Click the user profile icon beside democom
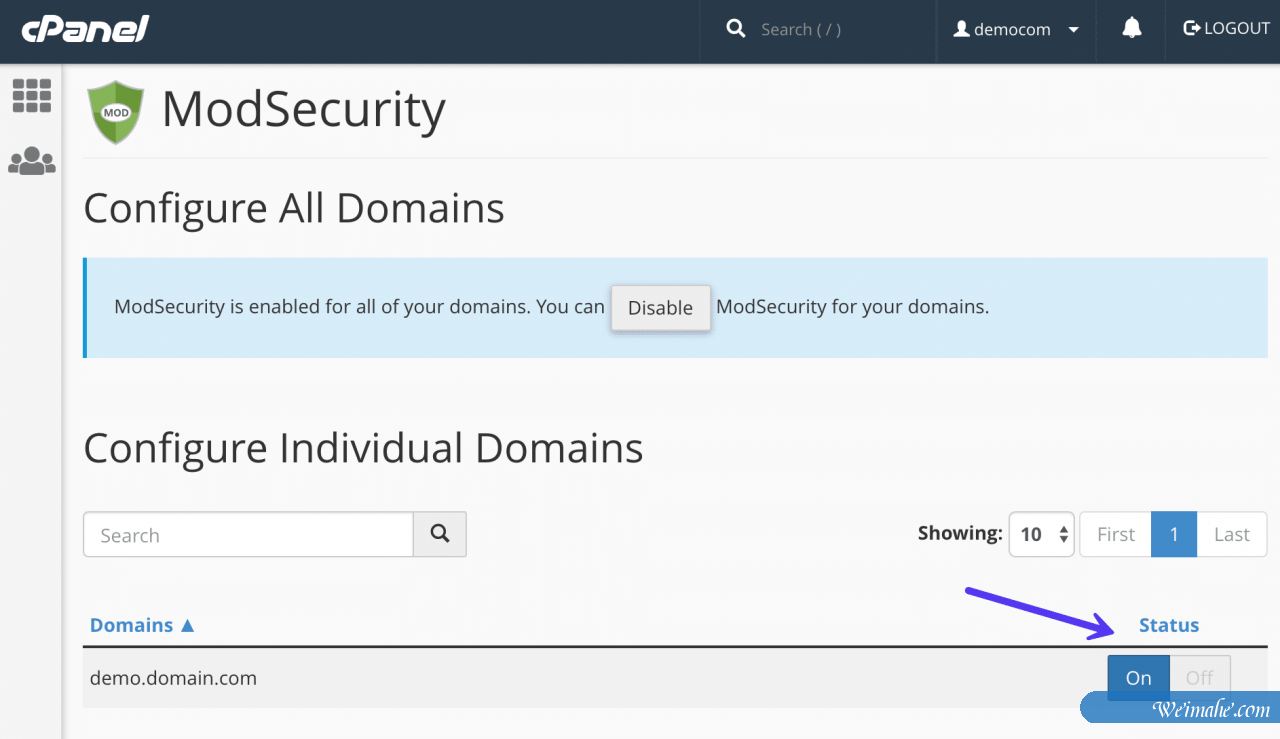This screenshot has width=1280, height=739. [x=961, y=30]
